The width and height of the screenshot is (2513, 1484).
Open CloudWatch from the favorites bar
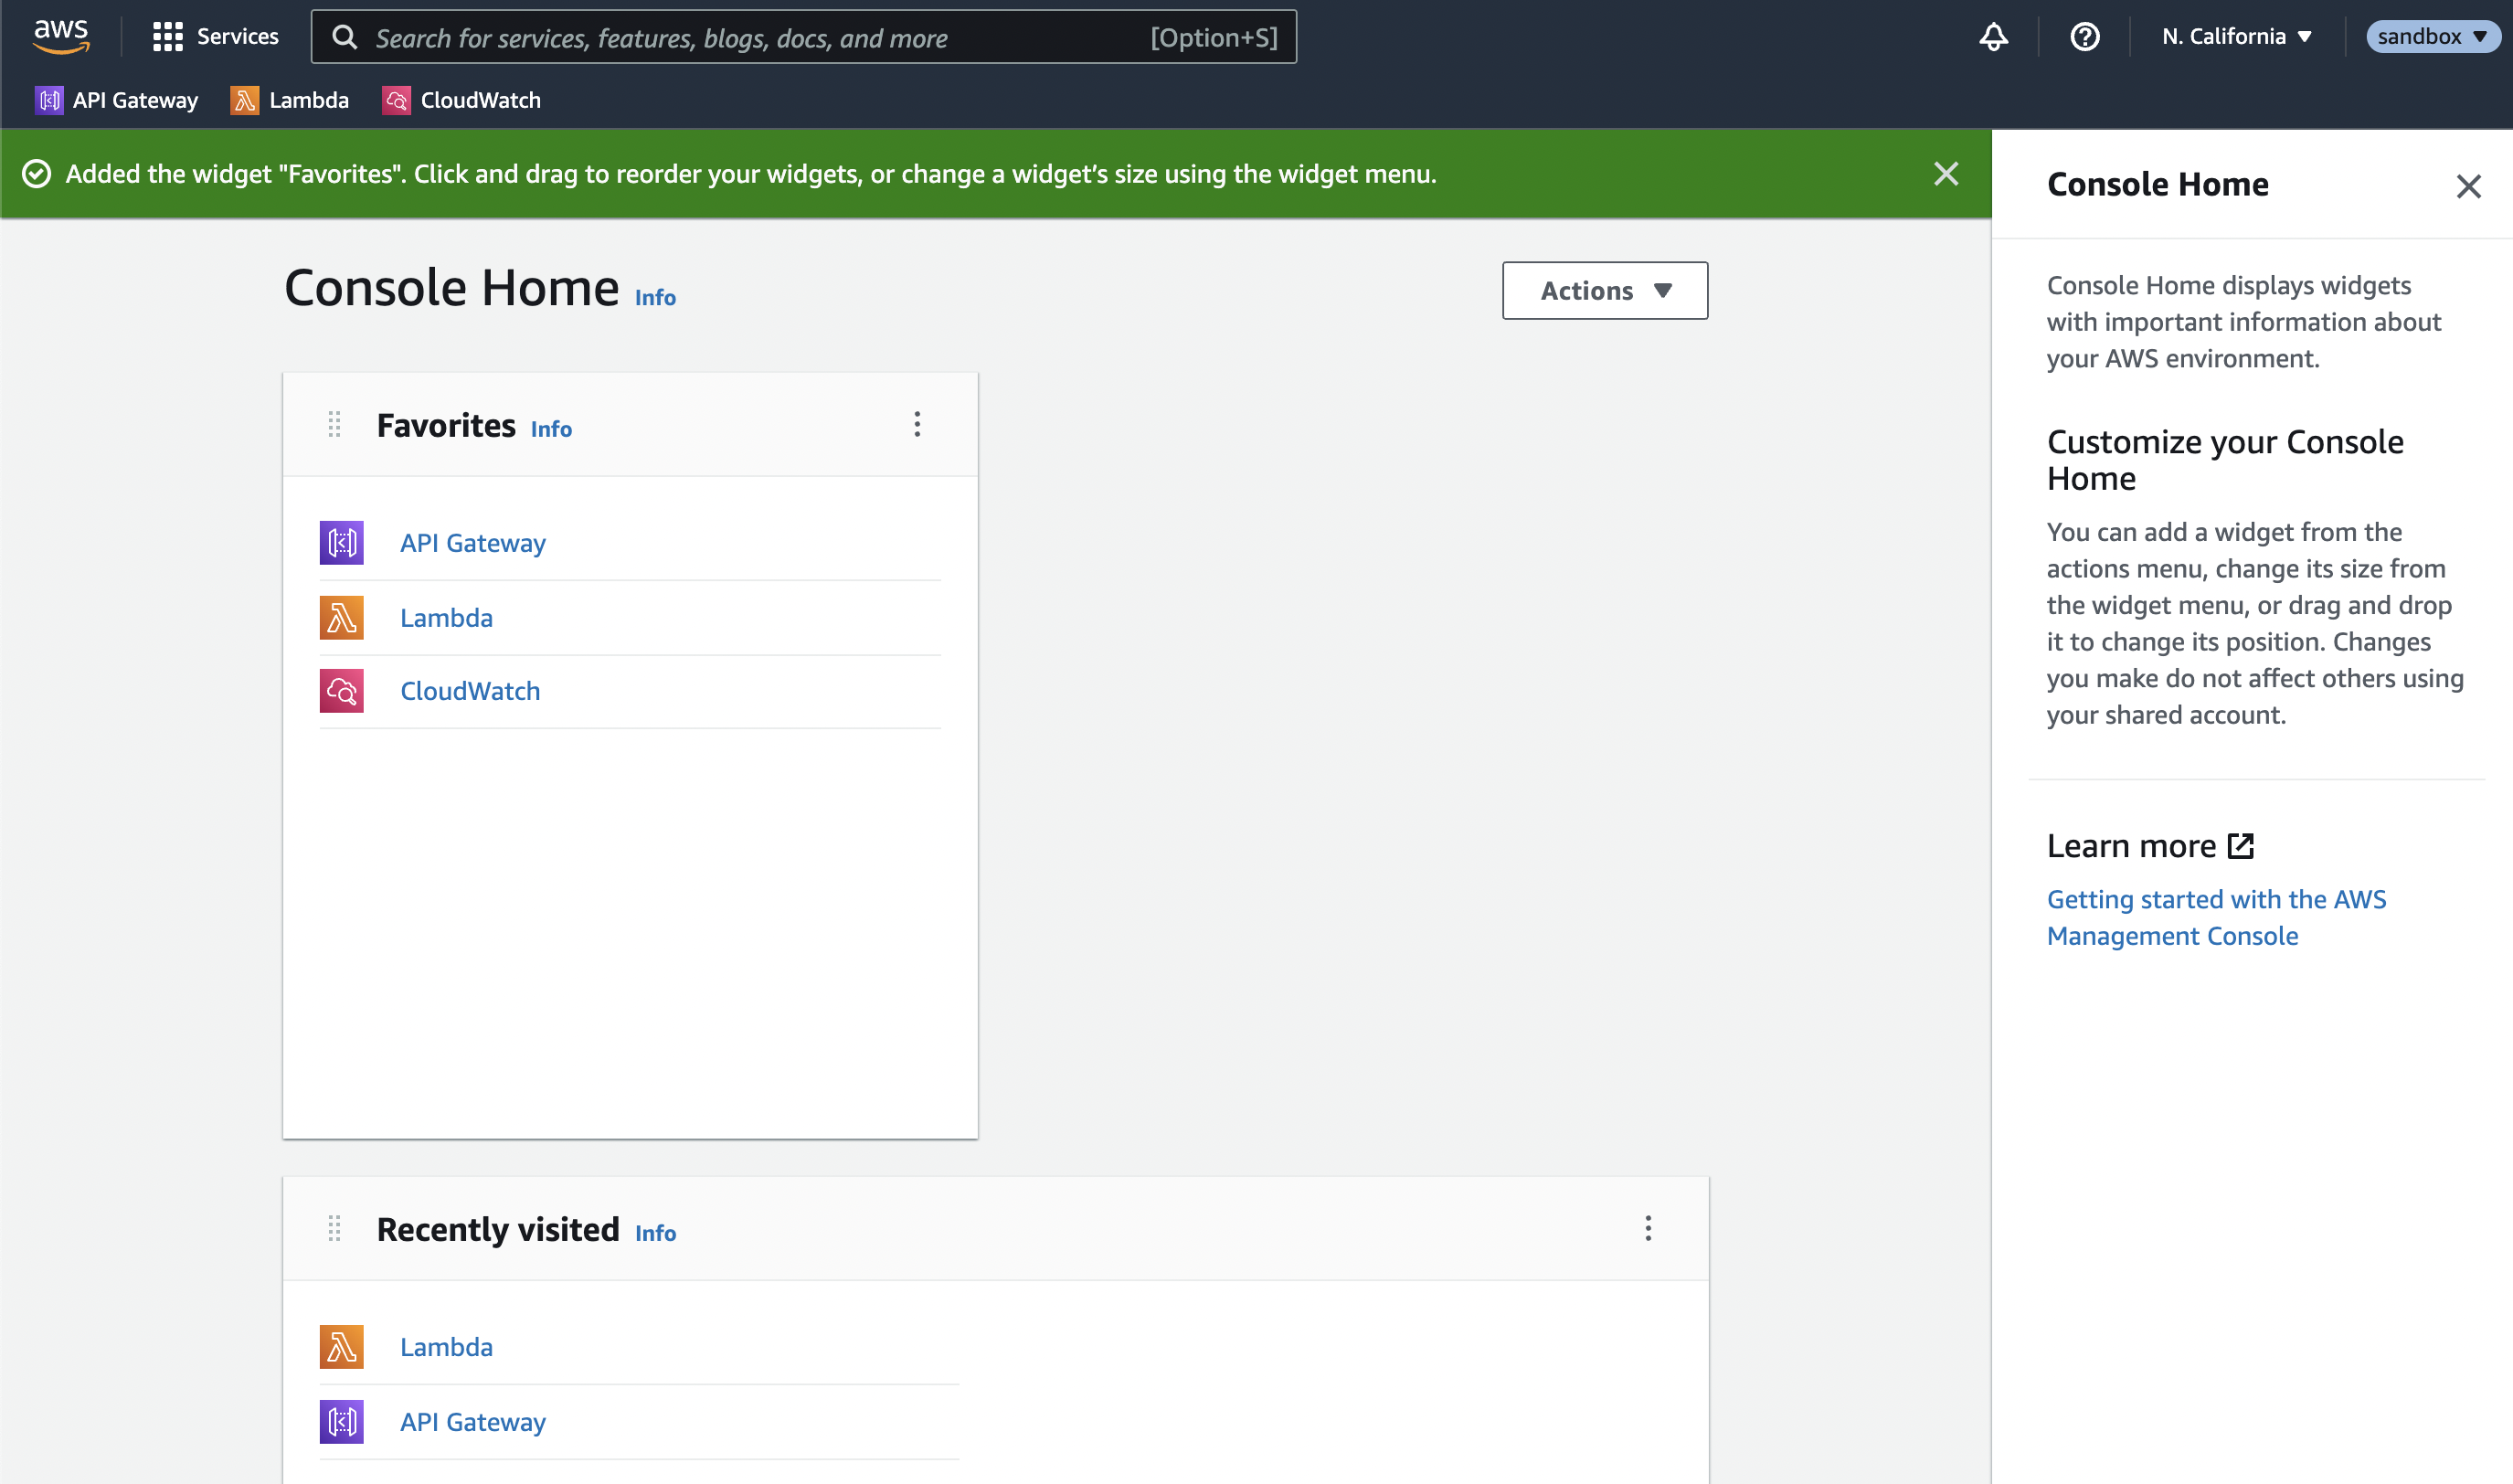[461, 100]
